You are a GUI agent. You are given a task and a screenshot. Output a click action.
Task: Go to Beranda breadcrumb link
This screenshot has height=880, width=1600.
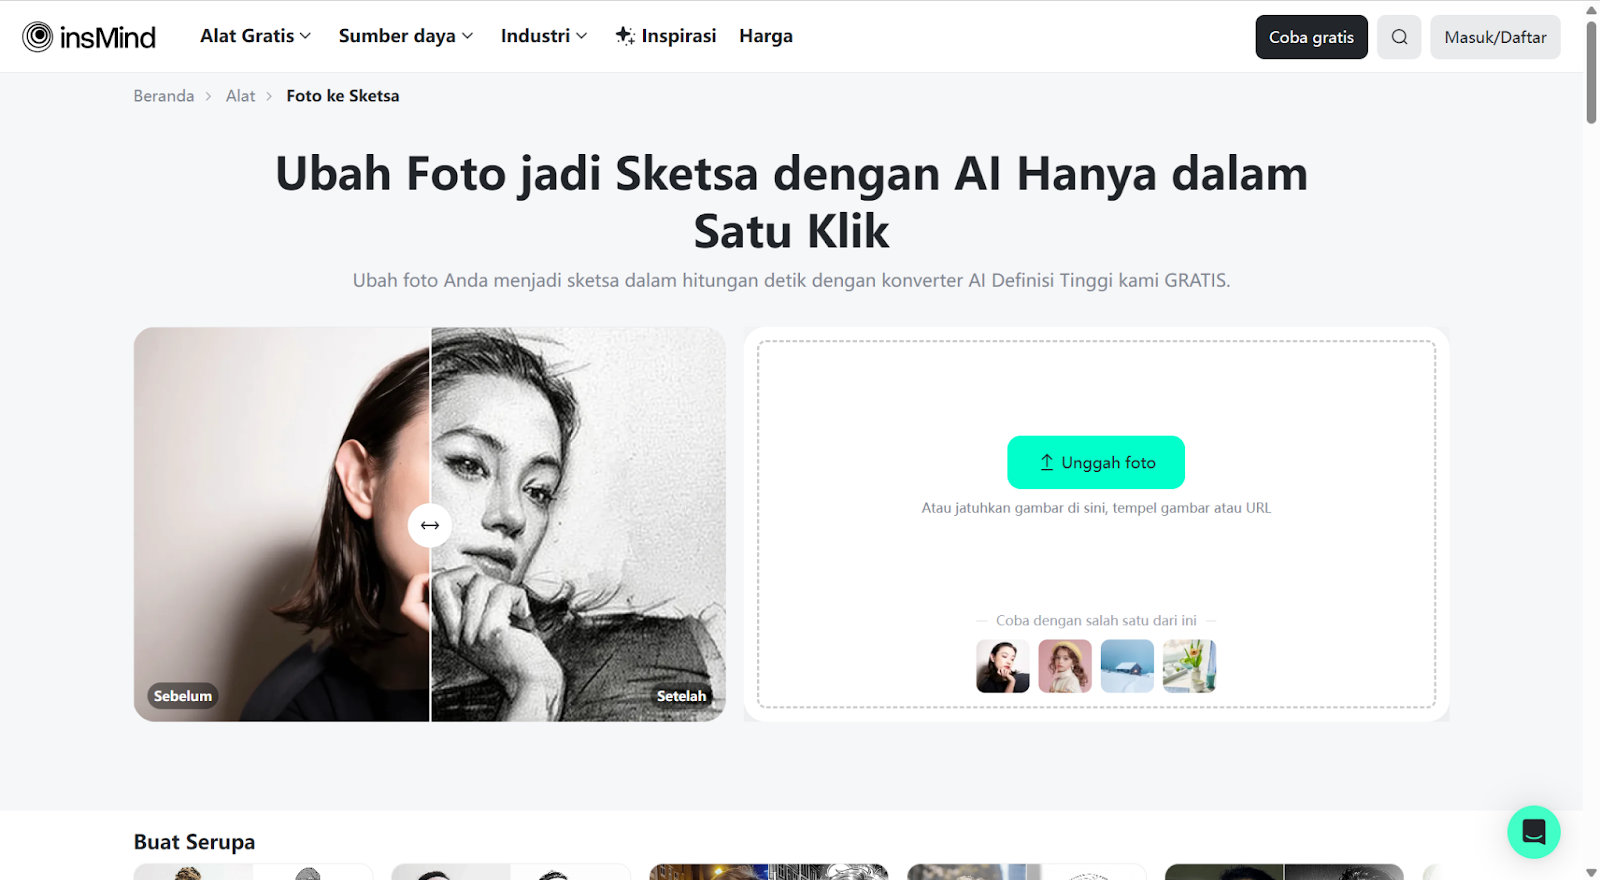pos(164,96)
